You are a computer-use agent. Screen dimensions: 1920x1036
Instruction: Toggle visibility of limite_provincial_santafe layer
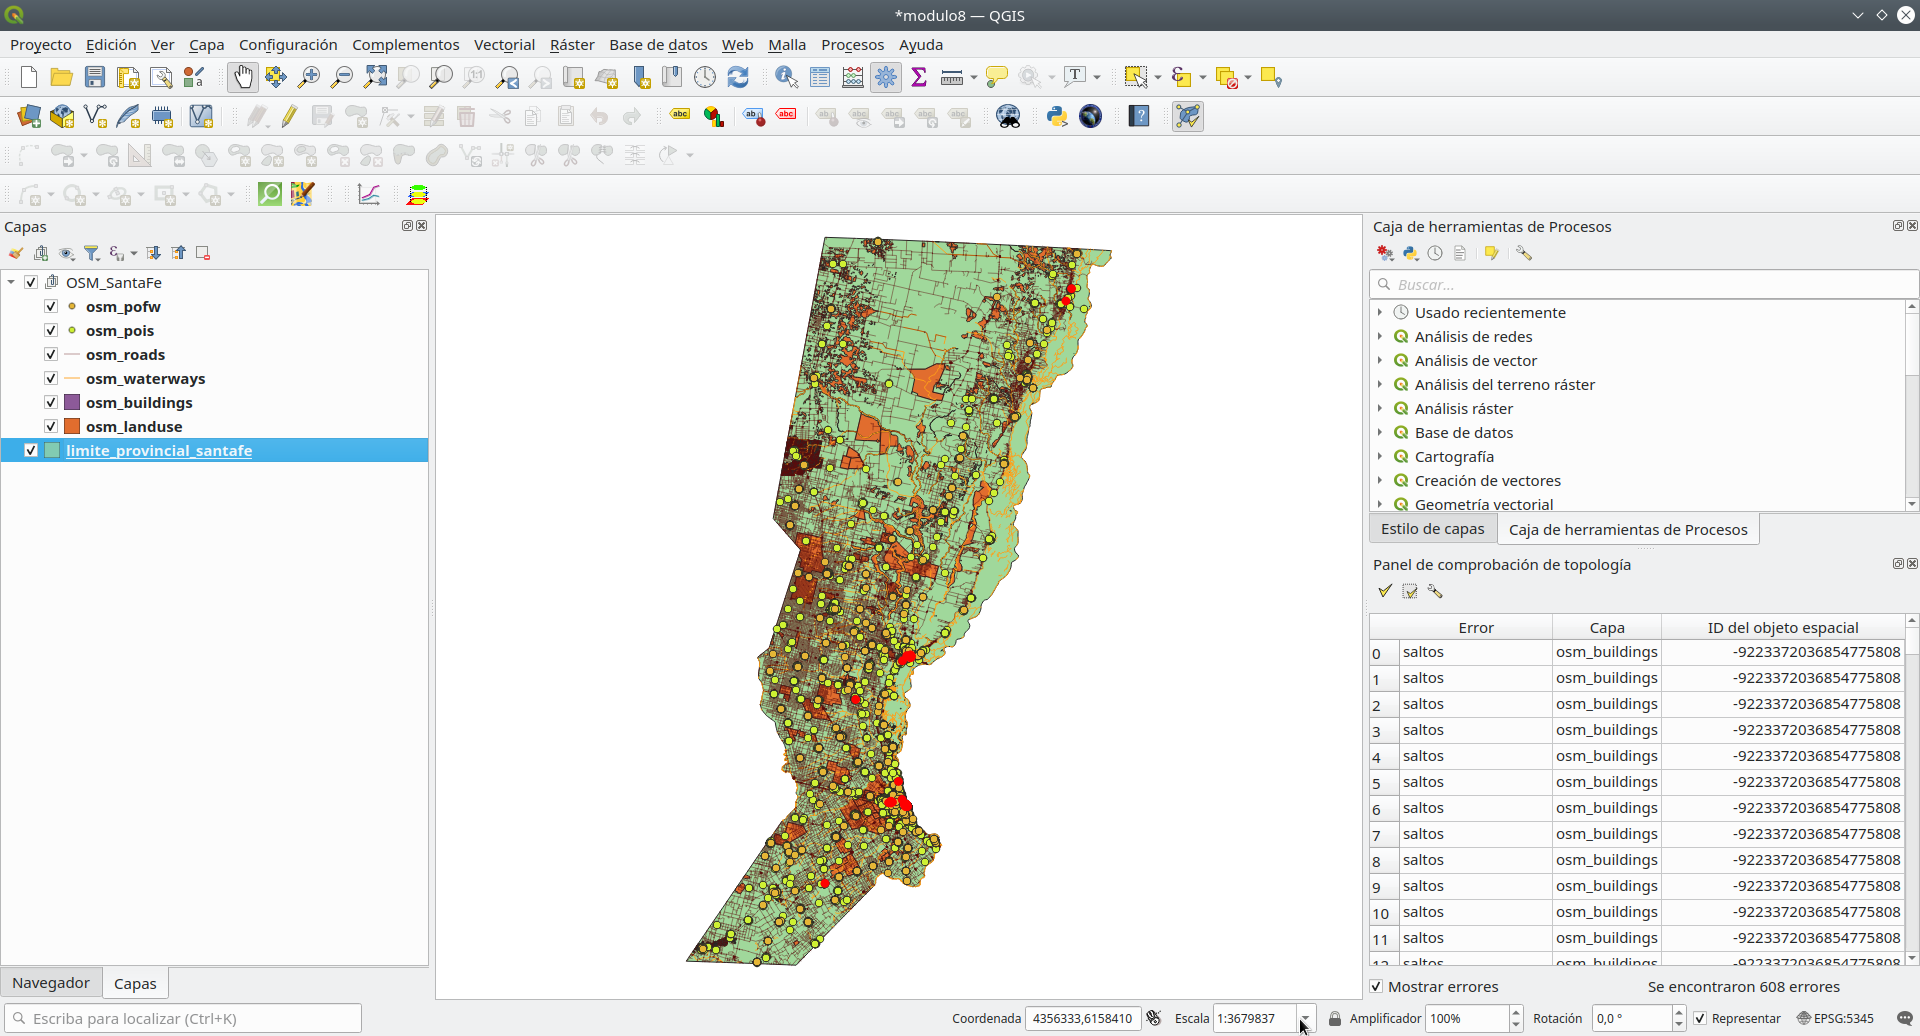click(31, 450)
